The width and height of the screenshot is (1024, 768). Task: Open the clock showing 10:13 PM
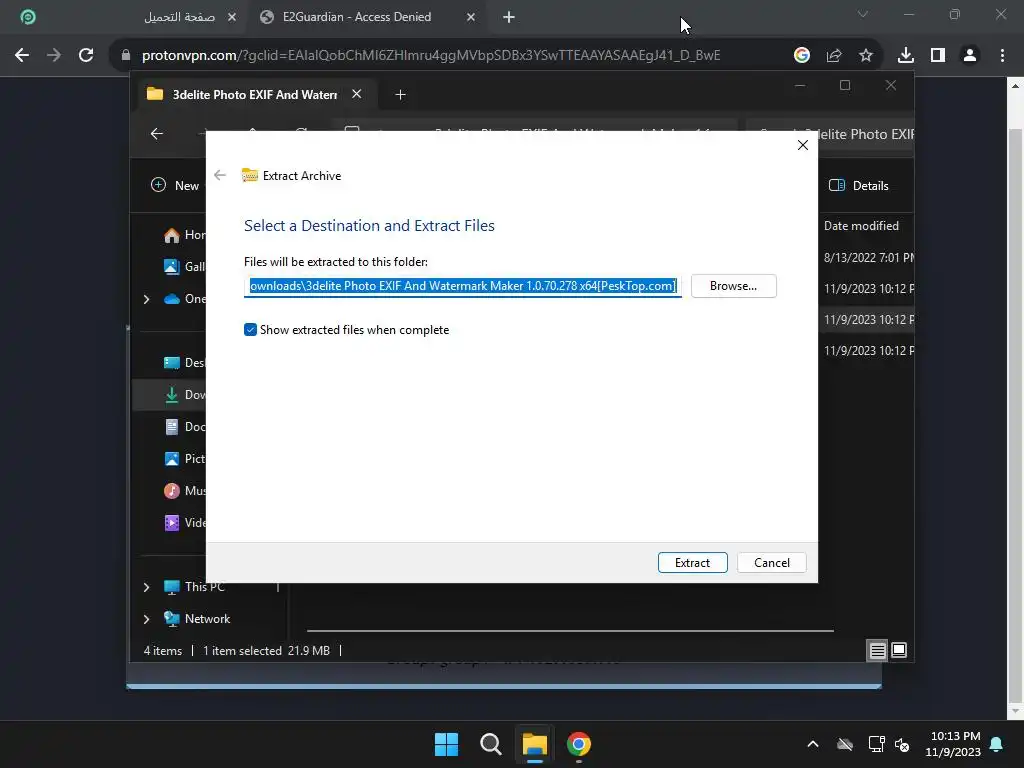click(953, 744)
